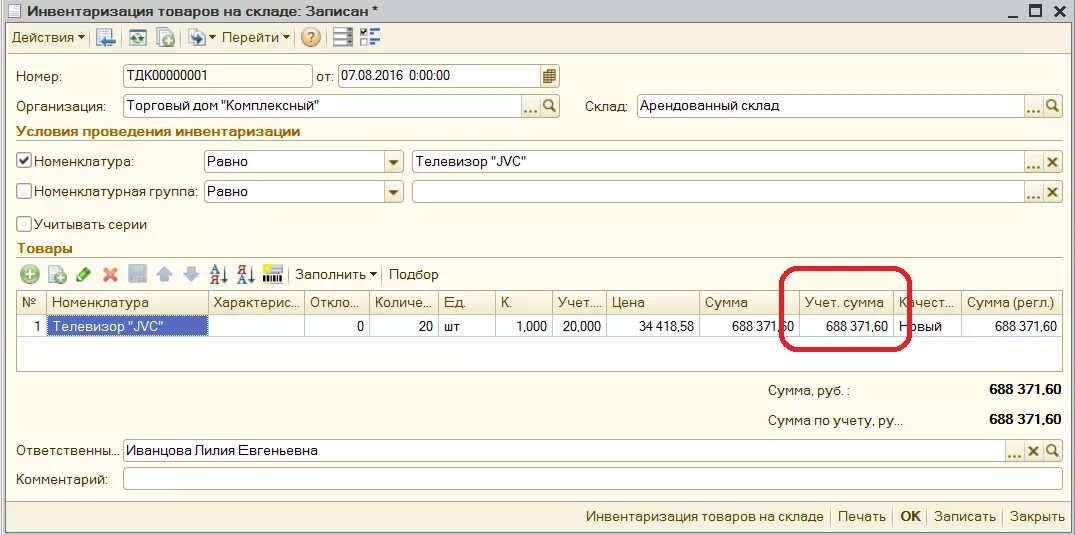Image resolution: width=1075 pixels, height=535 pixels.
Task: Click the barcode scanner icon in Товары toolbar
Action: (273, 274)
